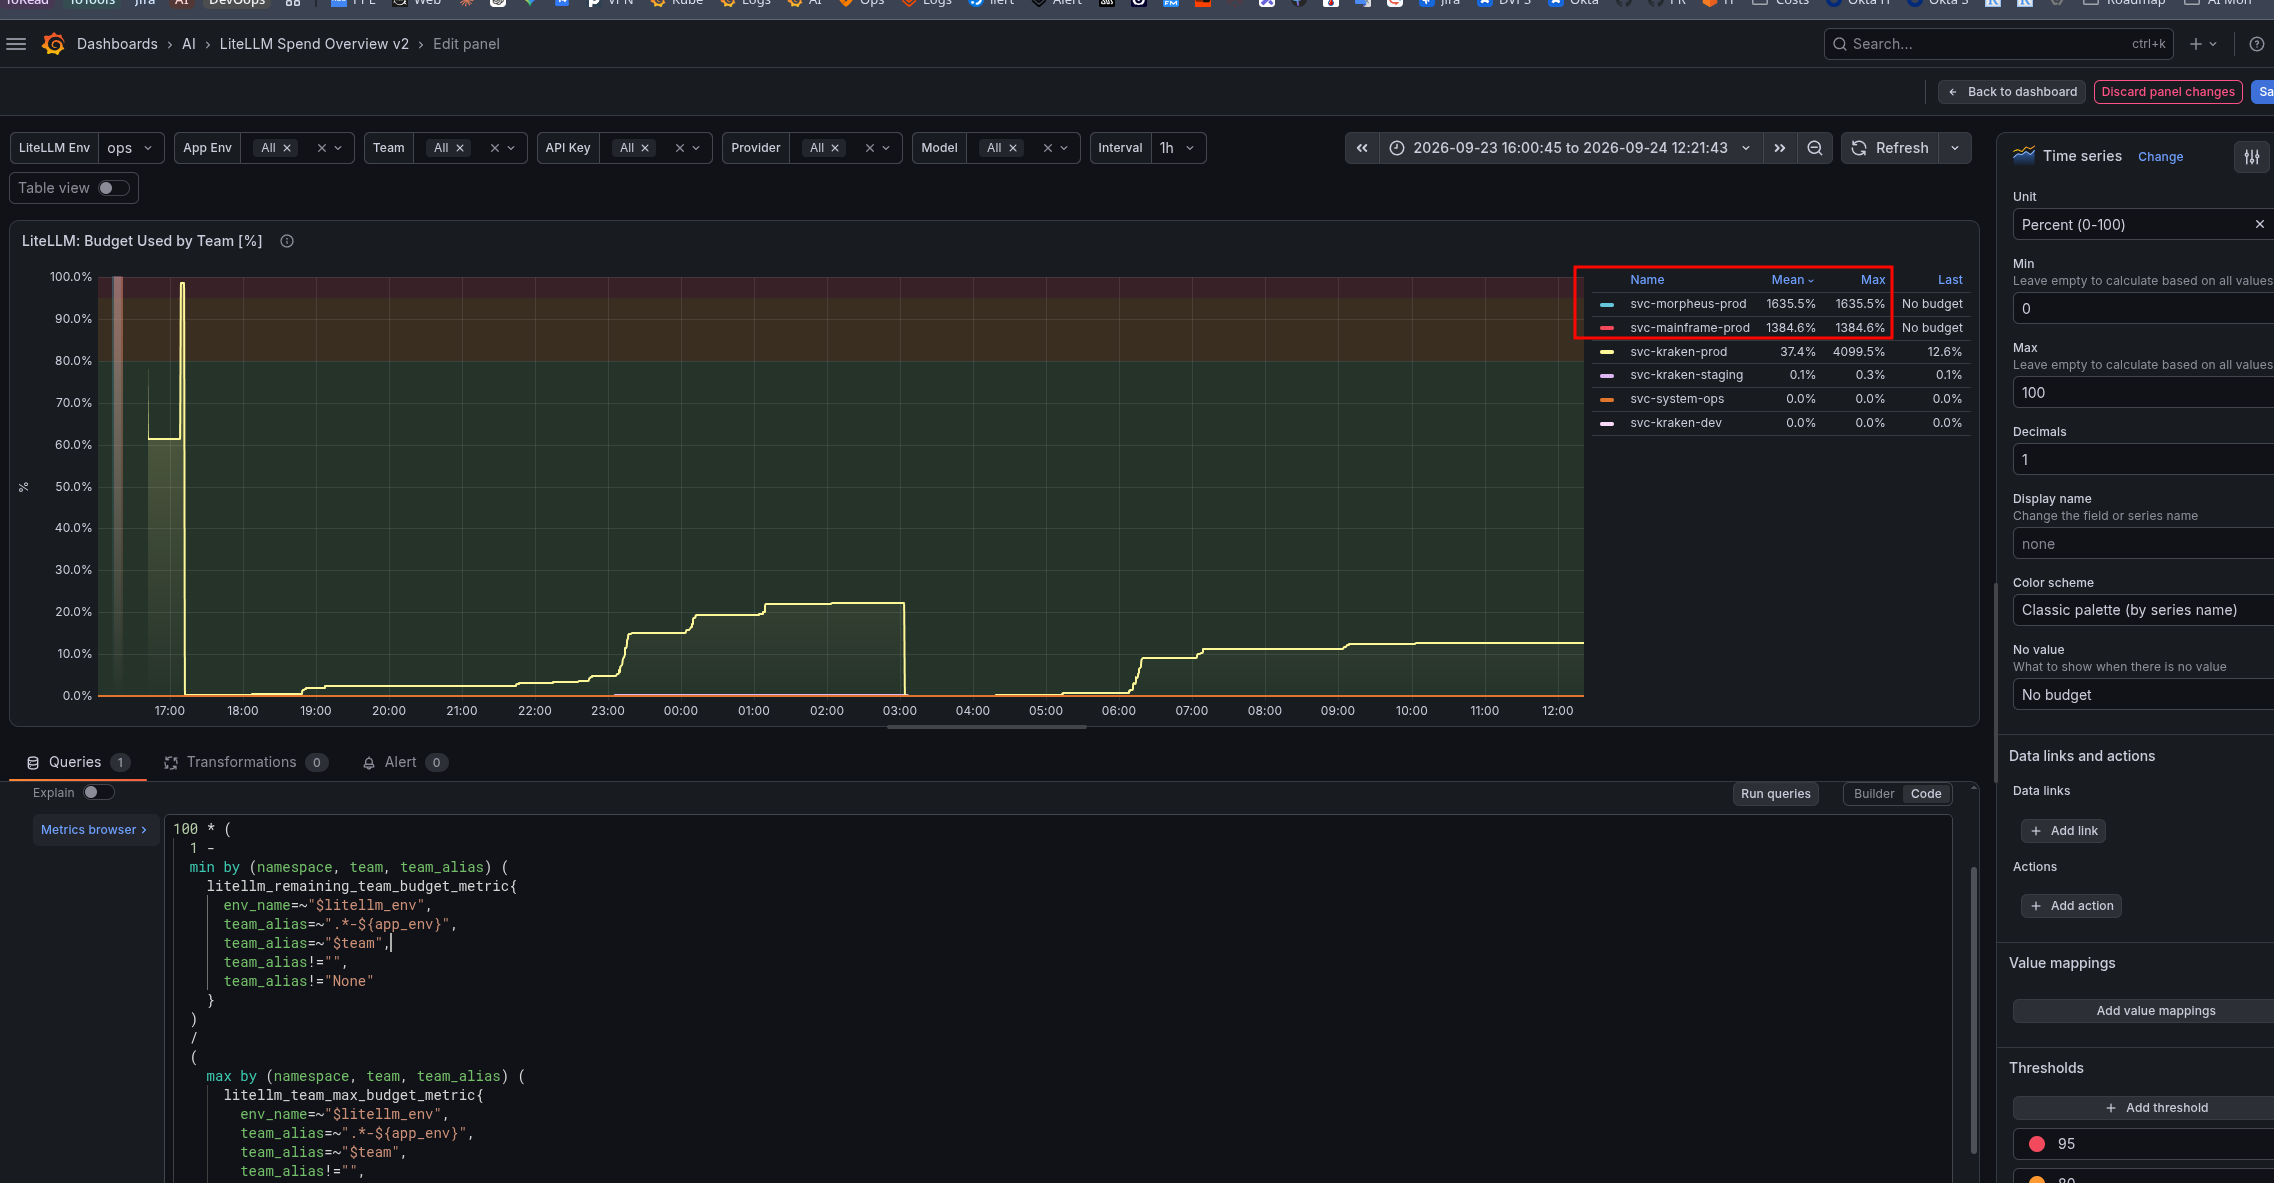Screen dimensions: 2274x1183
Task: Toggle the Table view switch
Action: (x=113, y=188)
